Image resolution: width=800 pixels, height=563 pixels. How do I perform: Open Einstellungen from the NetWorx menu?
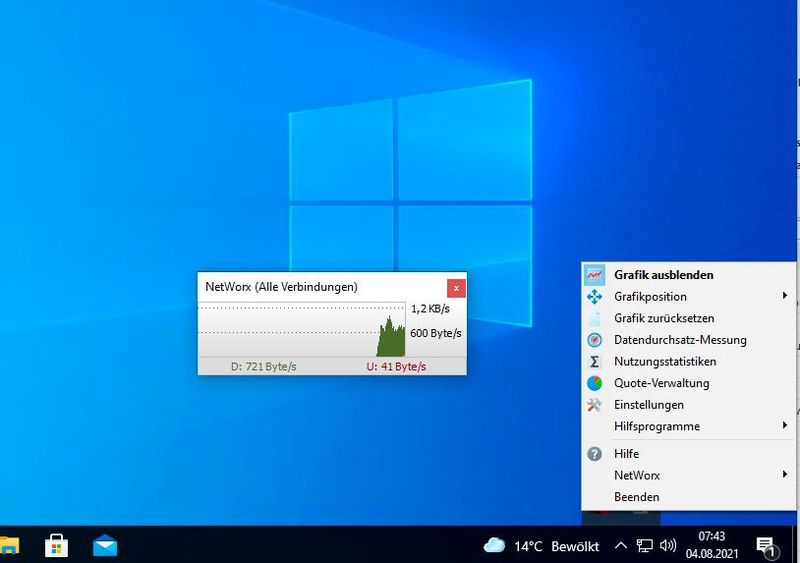pos(688,405)
